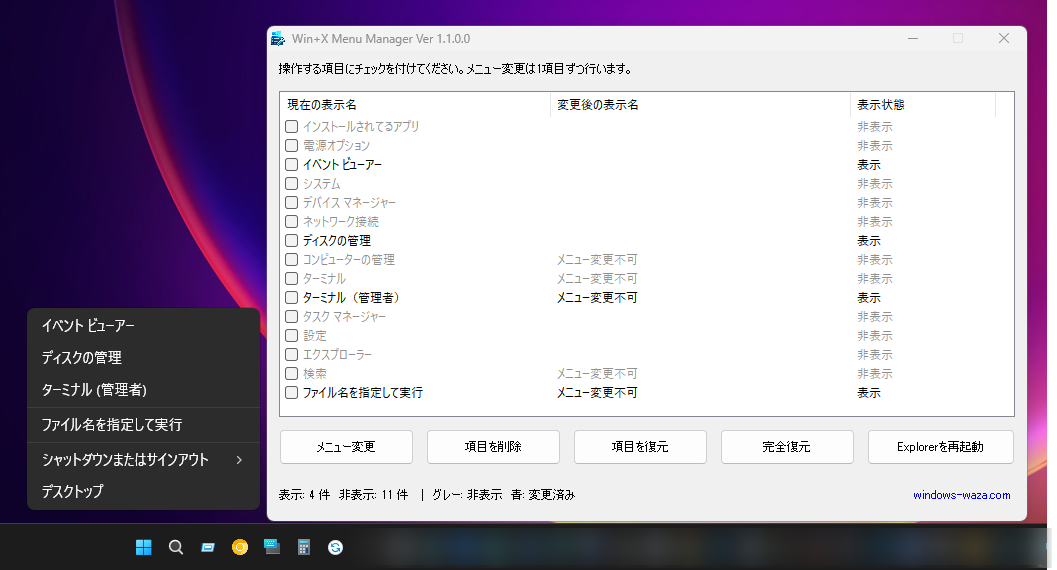The width and height of the screenshot is (1057, 570).
Task: Click the 完全復元 button
Action: 787,447
